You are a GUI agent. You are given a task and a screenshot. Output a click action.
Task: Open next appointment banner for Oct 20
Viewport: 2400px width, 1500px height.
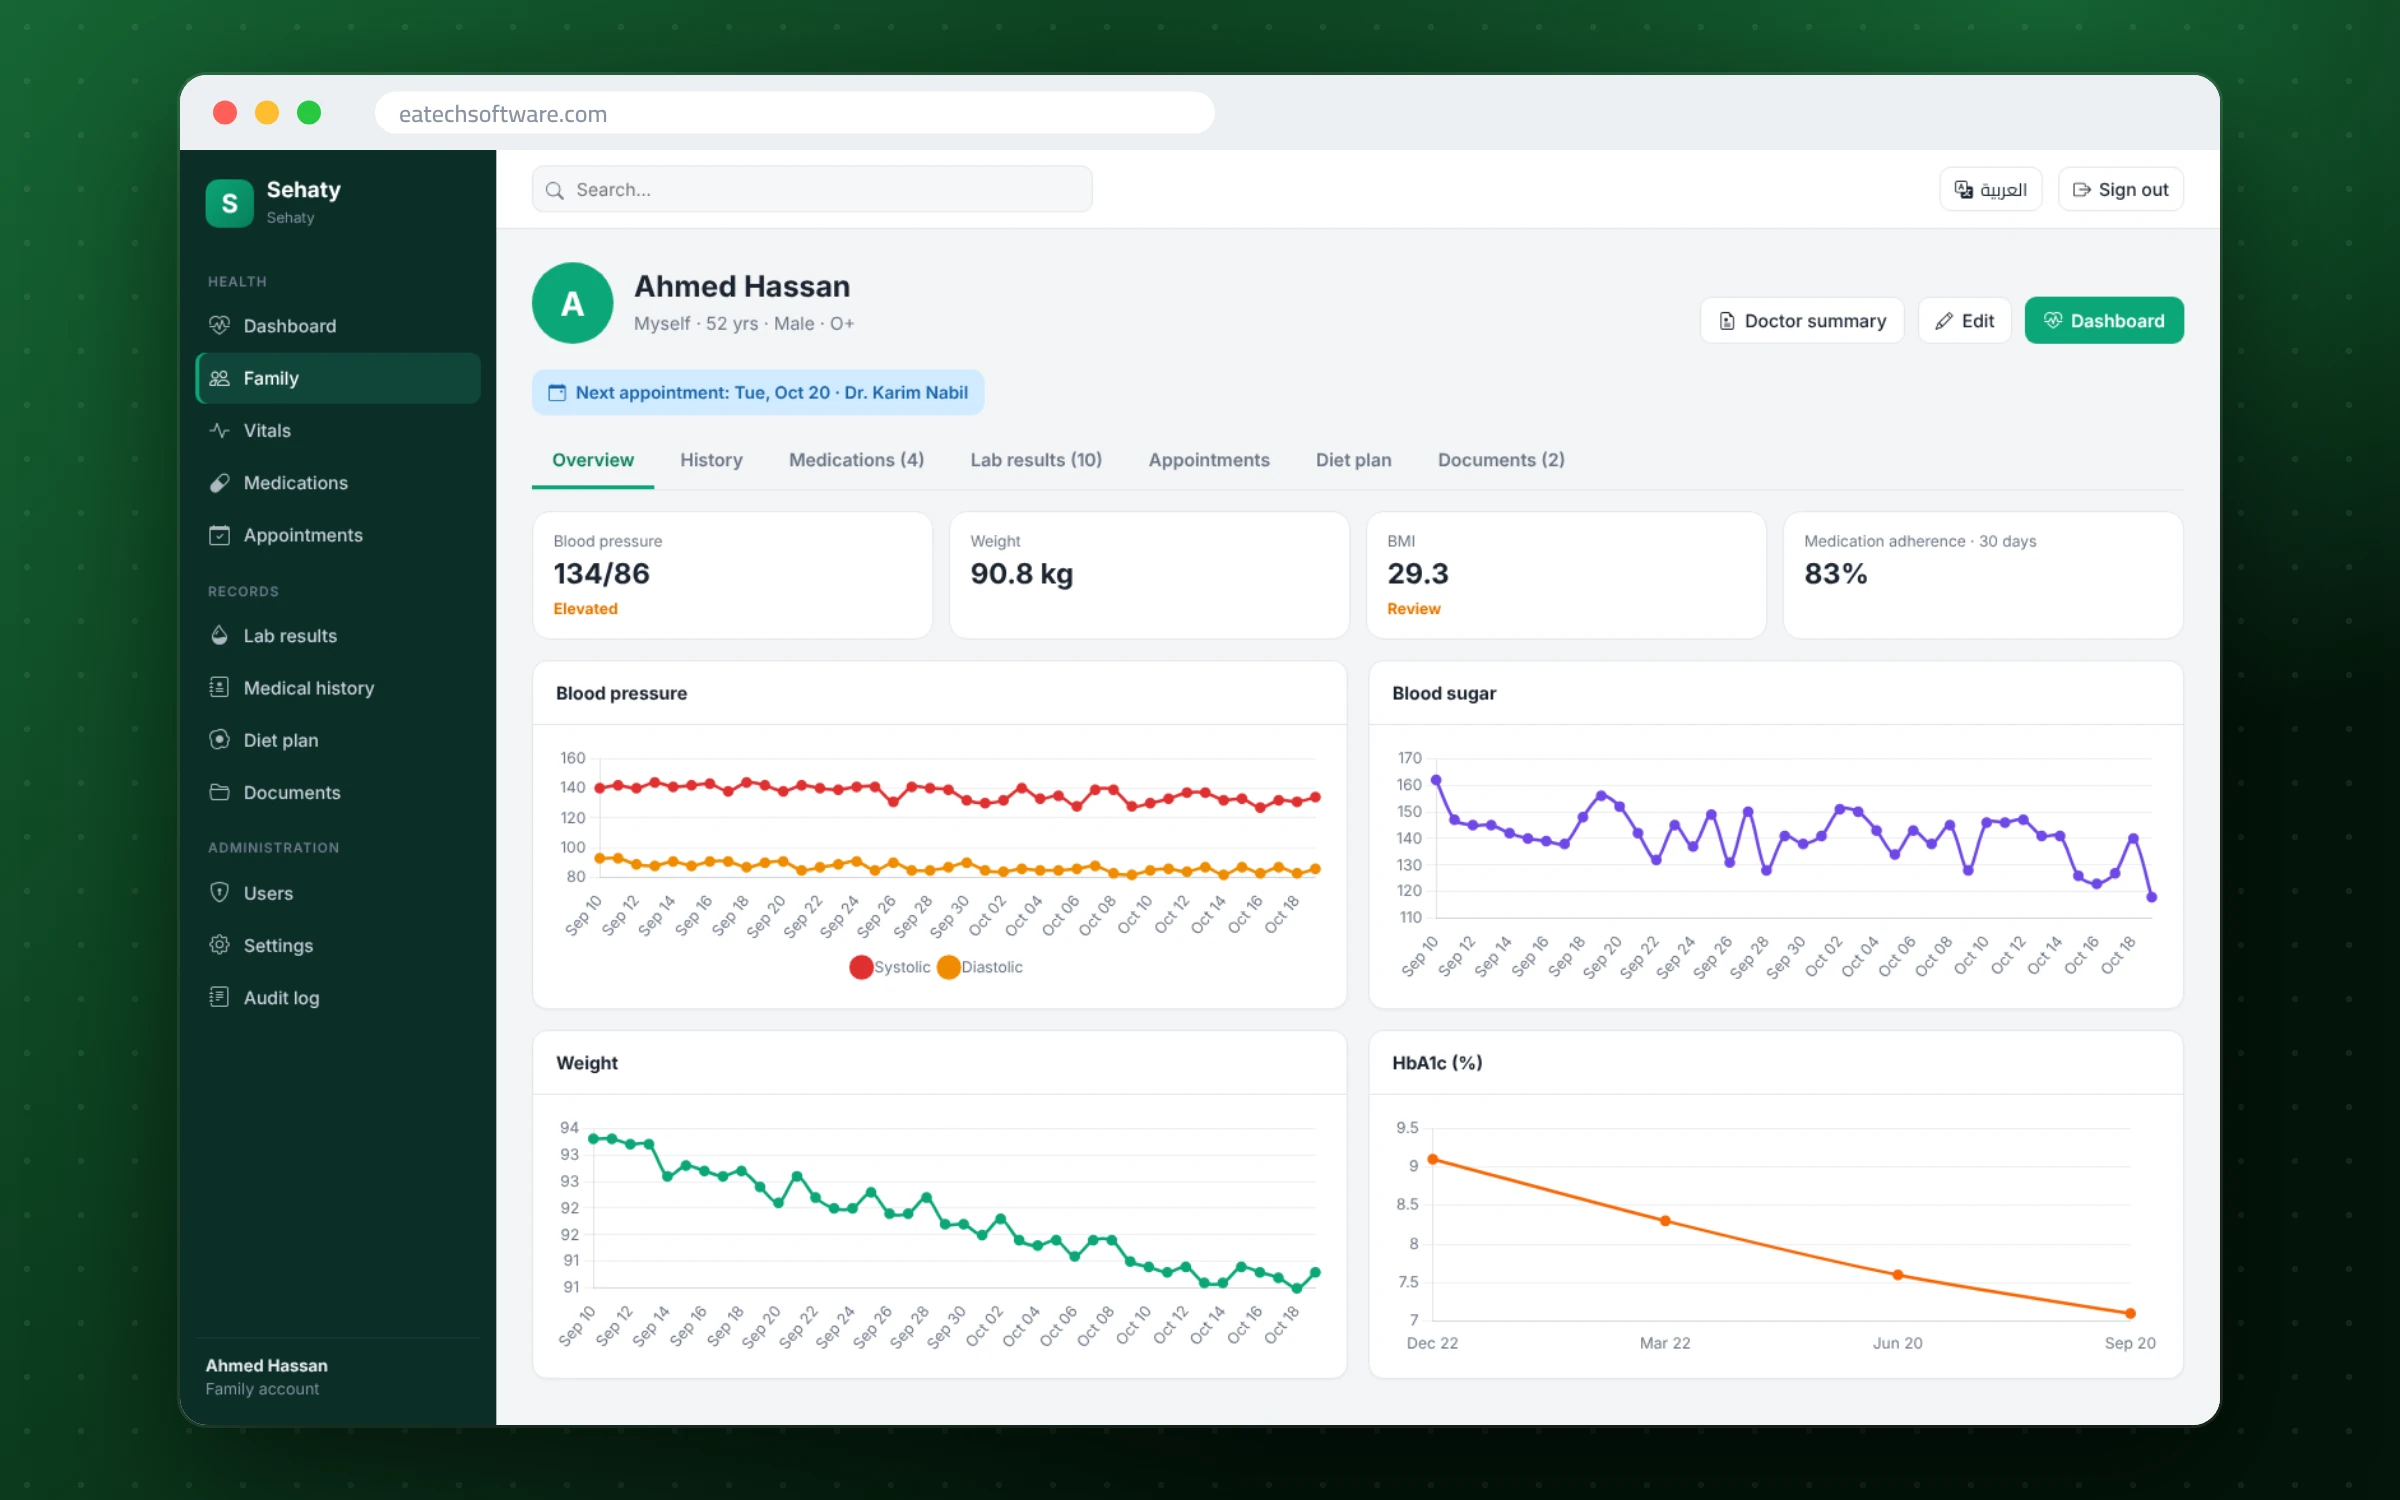point(758,392)
